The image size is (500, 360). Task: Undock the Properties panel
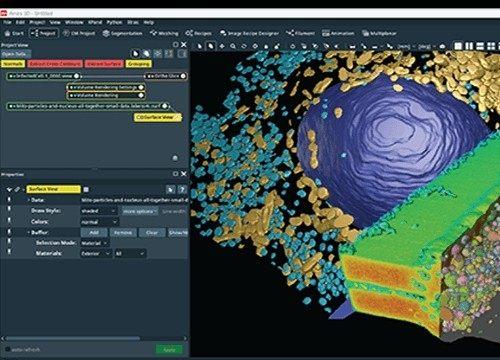click(x=176, y=174)
